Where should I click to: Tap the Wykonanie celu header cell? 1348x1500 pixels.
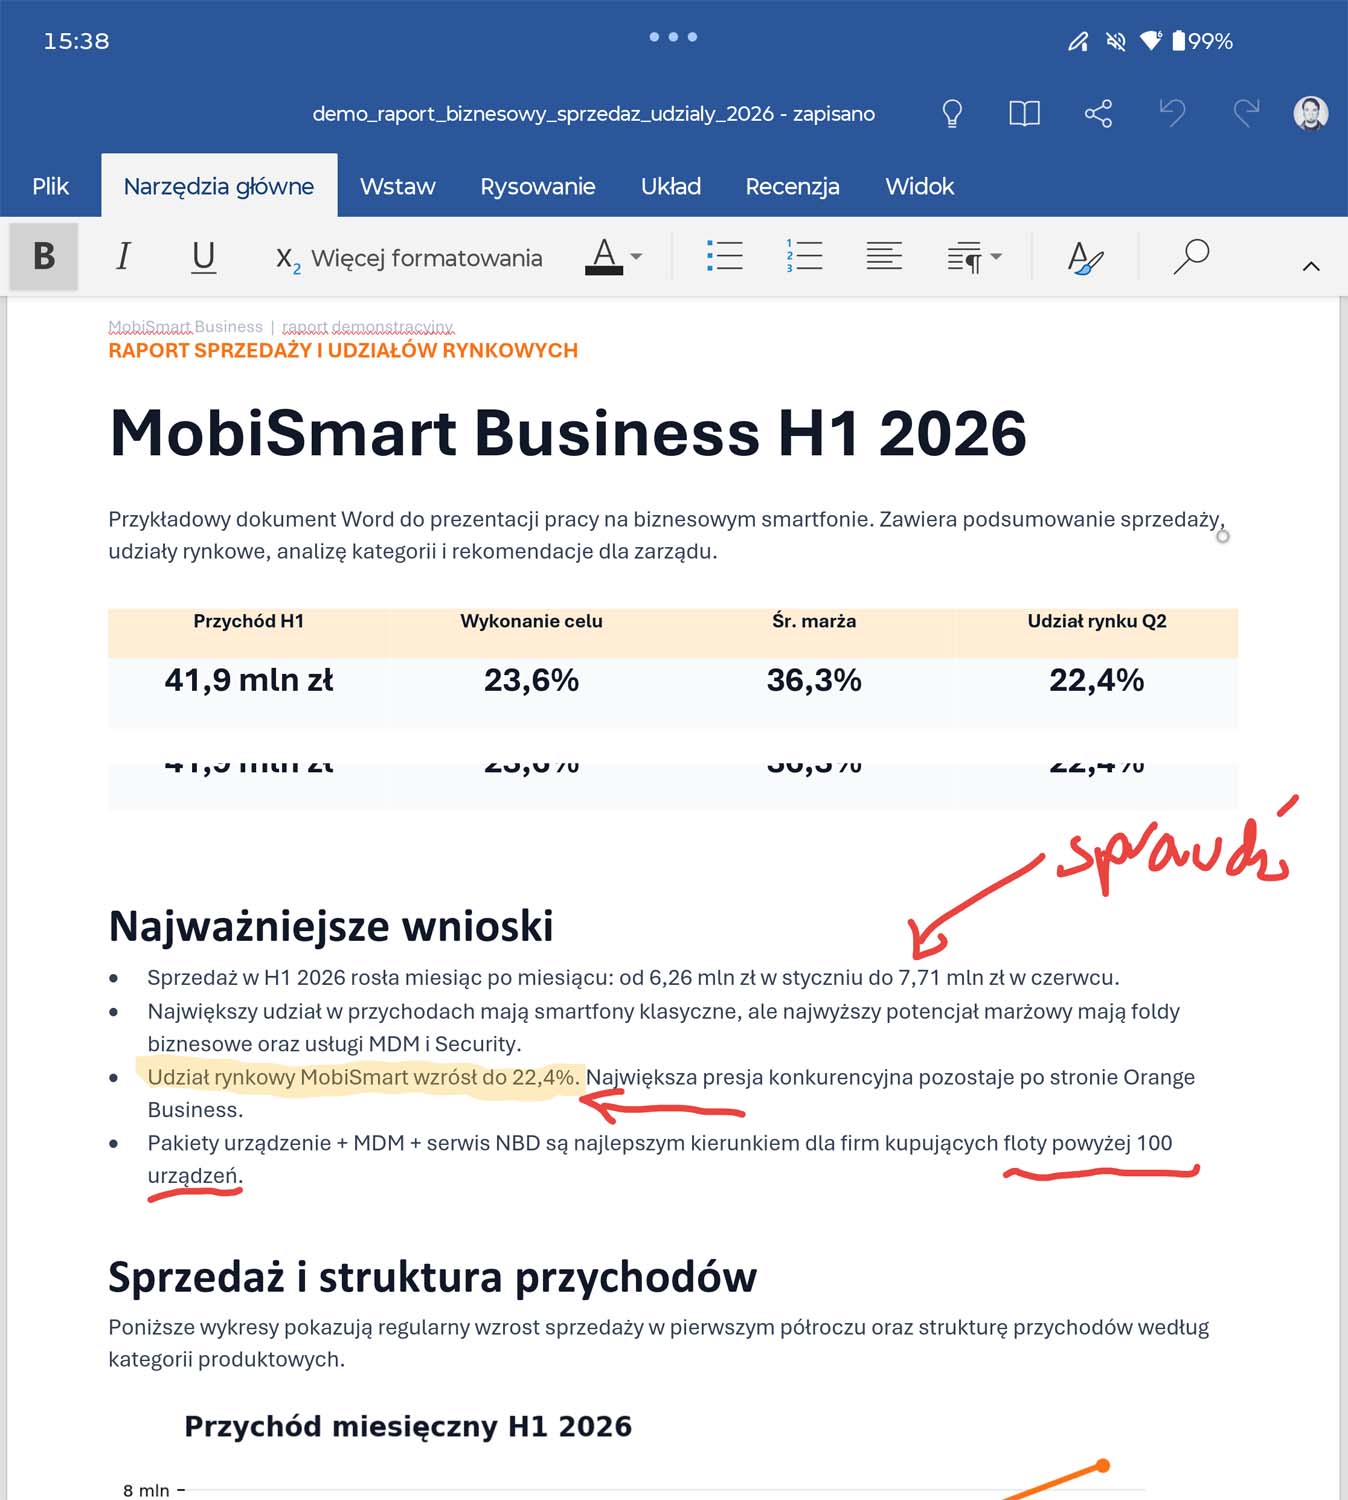click(531, 621)
